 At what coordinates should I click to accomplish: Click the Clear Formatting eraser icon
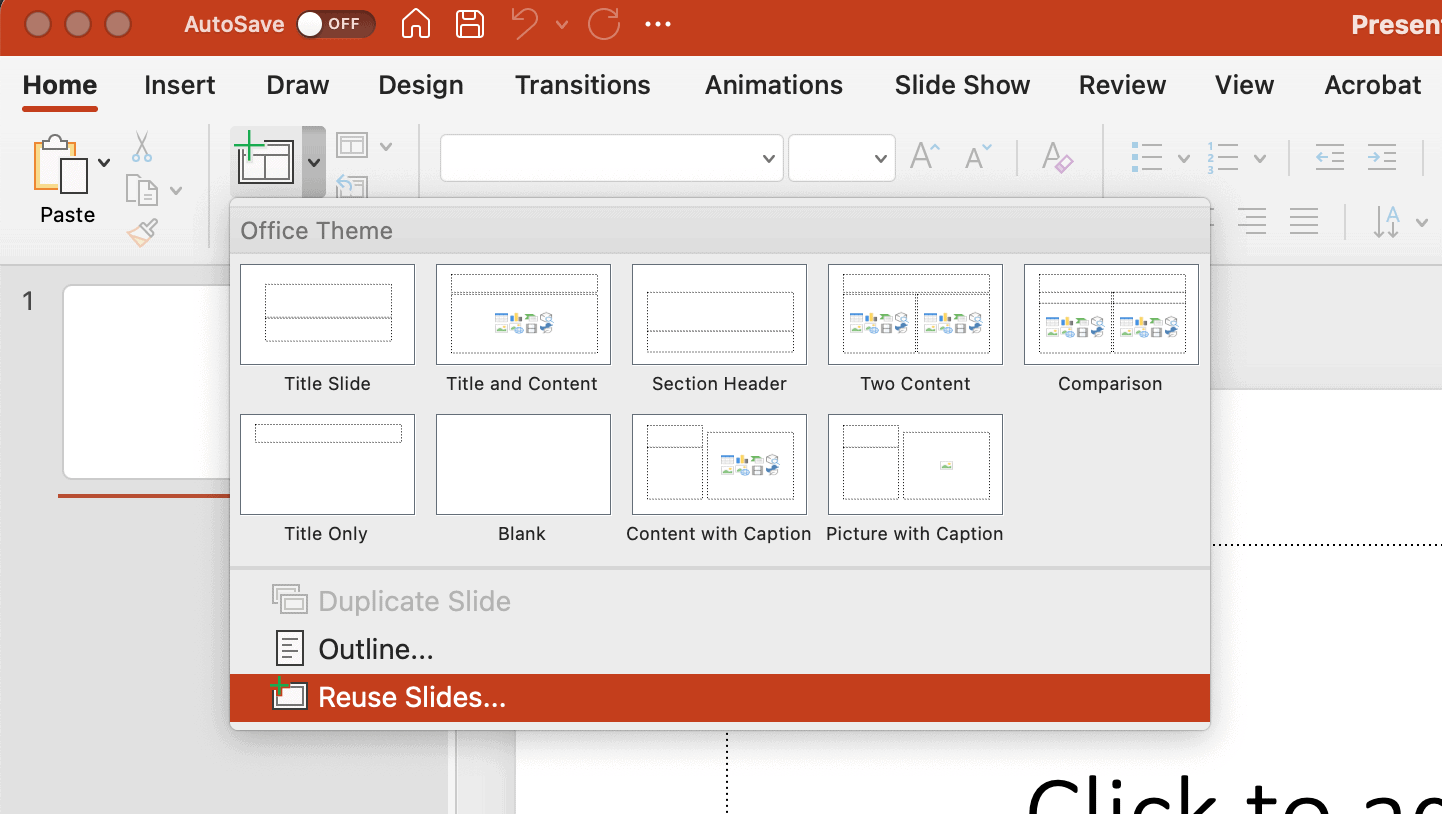click(1057, 157)
